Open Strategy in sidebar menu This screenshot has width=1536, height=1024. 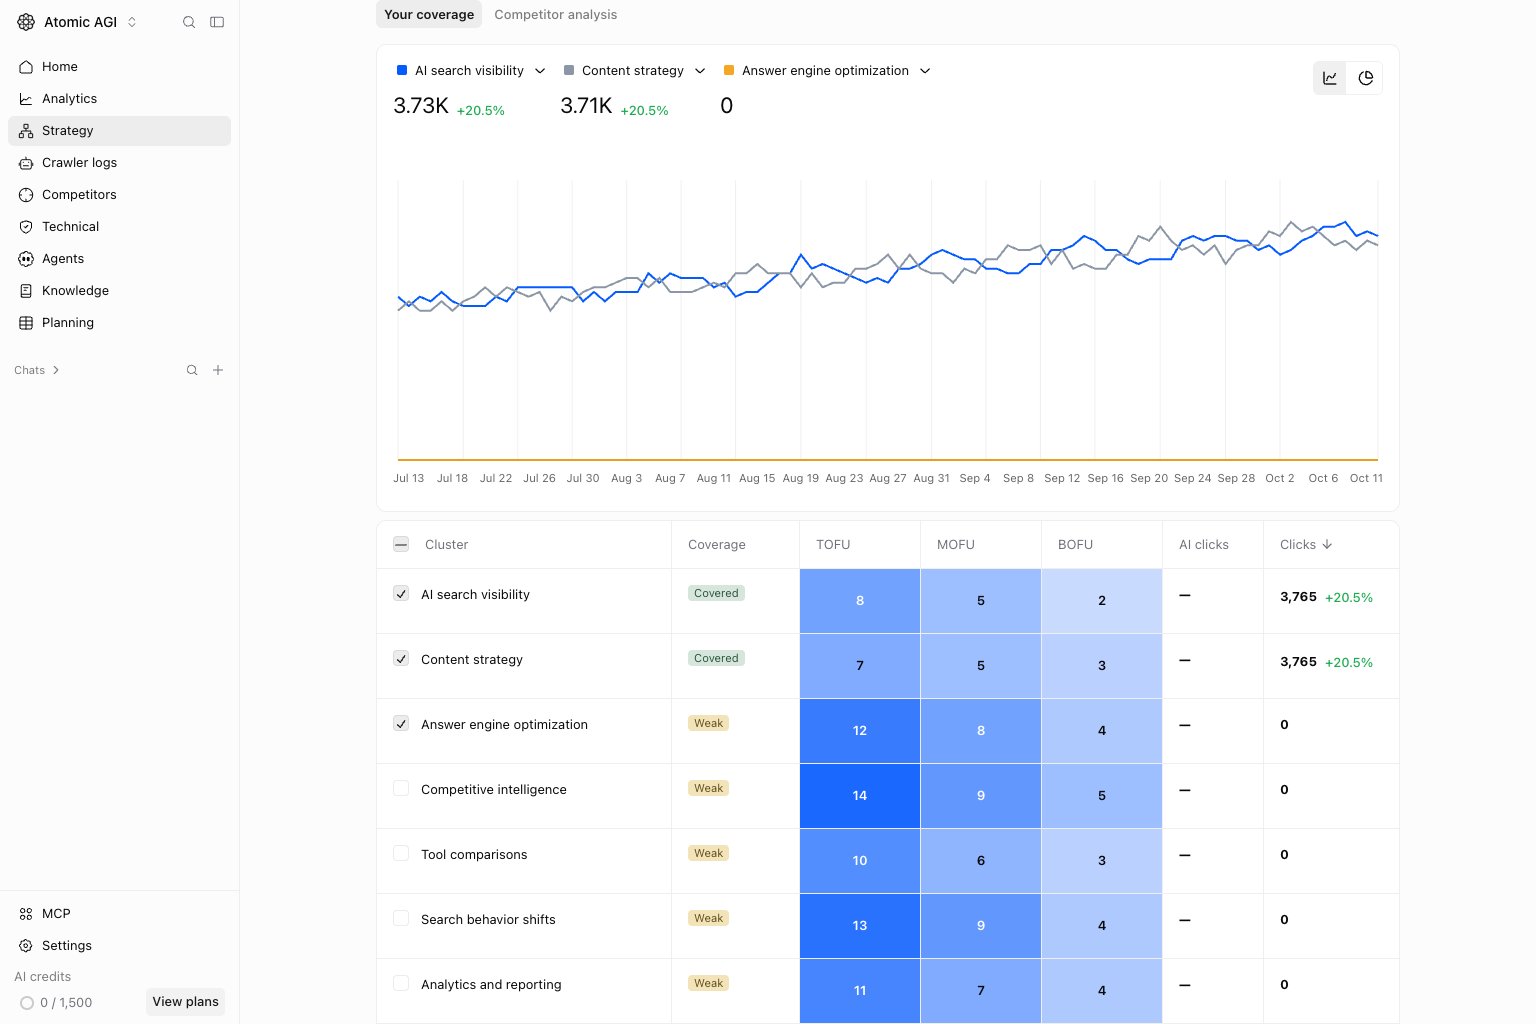[119, 131]
